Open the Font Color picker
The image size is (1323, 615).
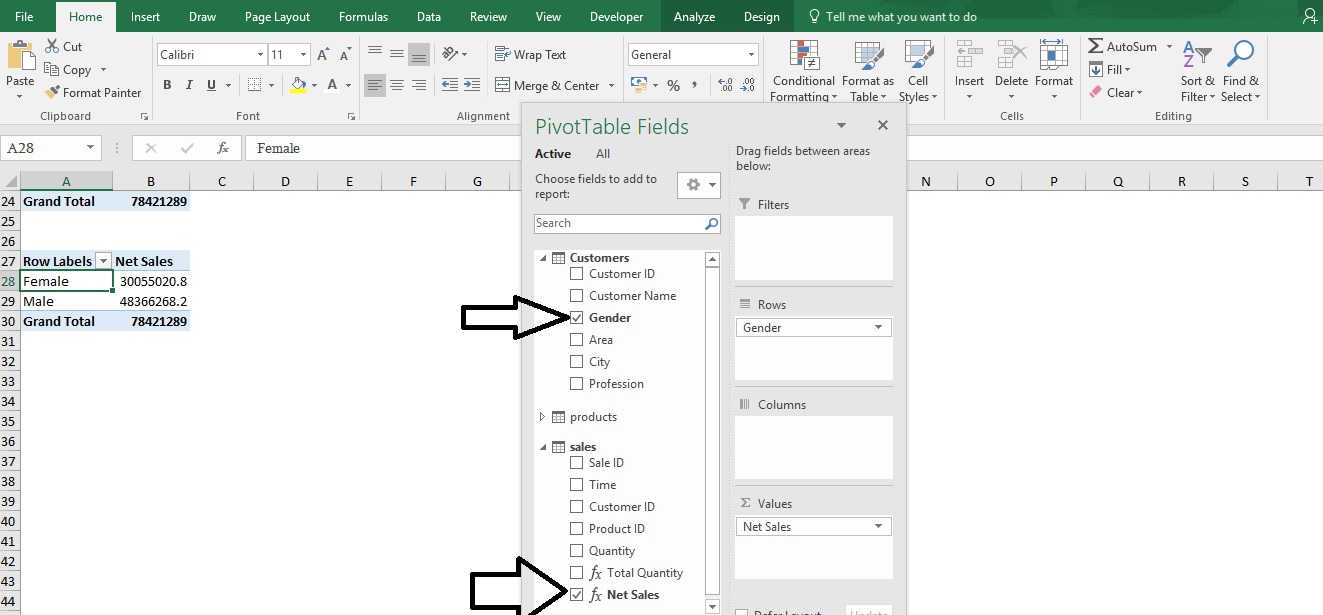tap(333, 85)
